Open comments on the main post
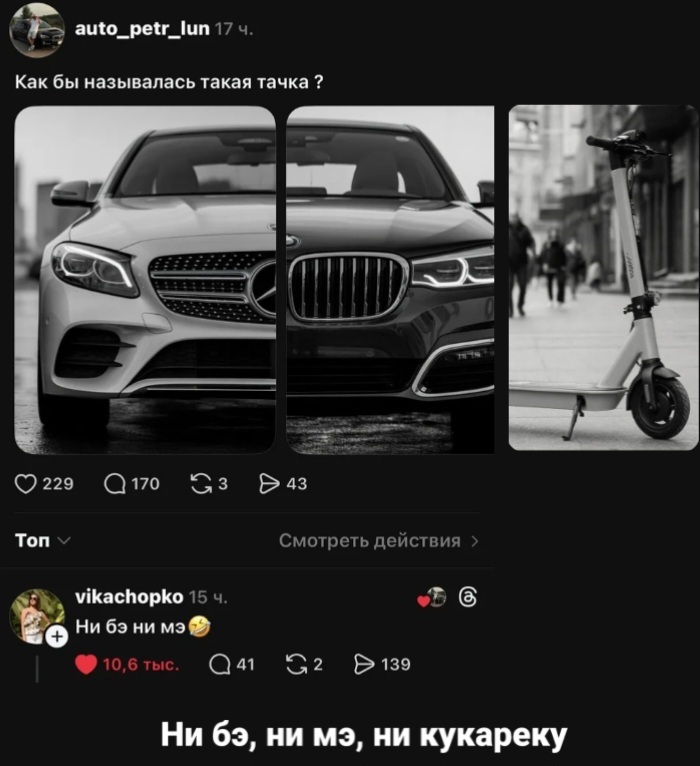The width and height of the screenshot is (700, 766). 114,484
